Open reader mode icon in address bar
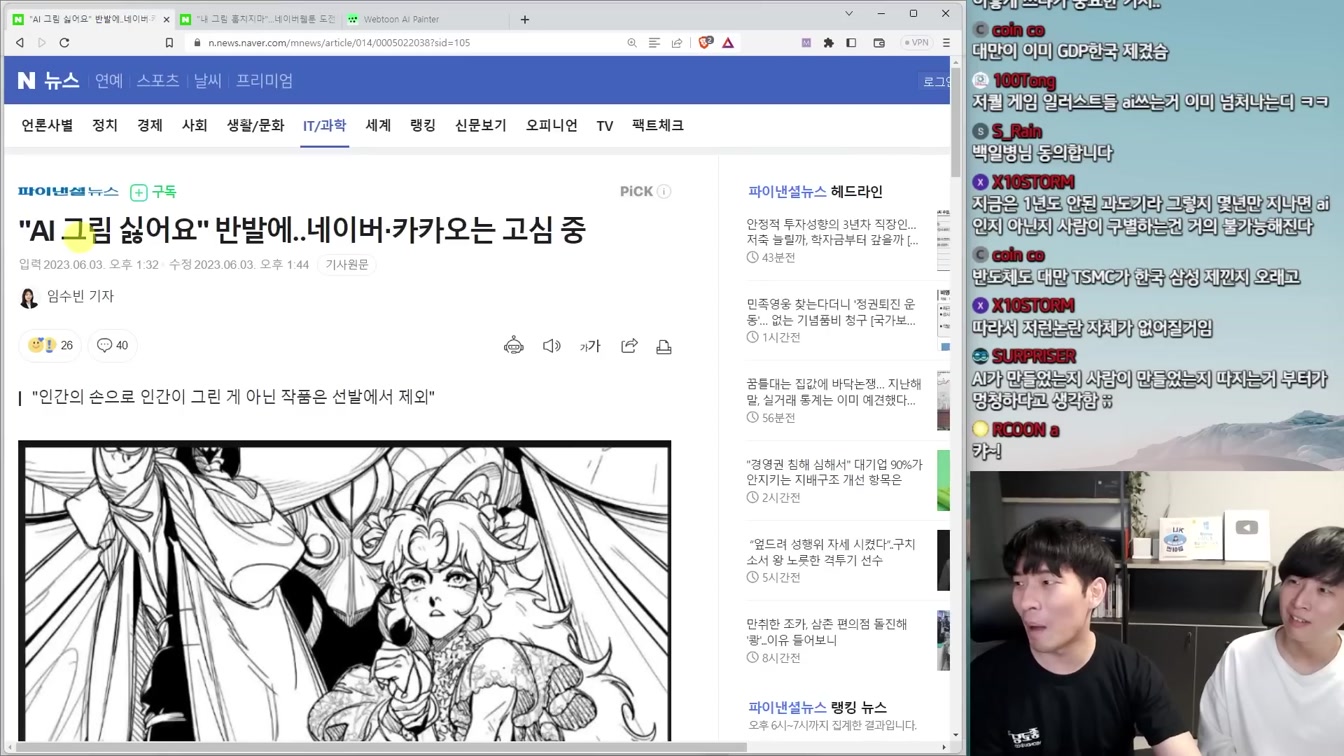 point(654,43)
